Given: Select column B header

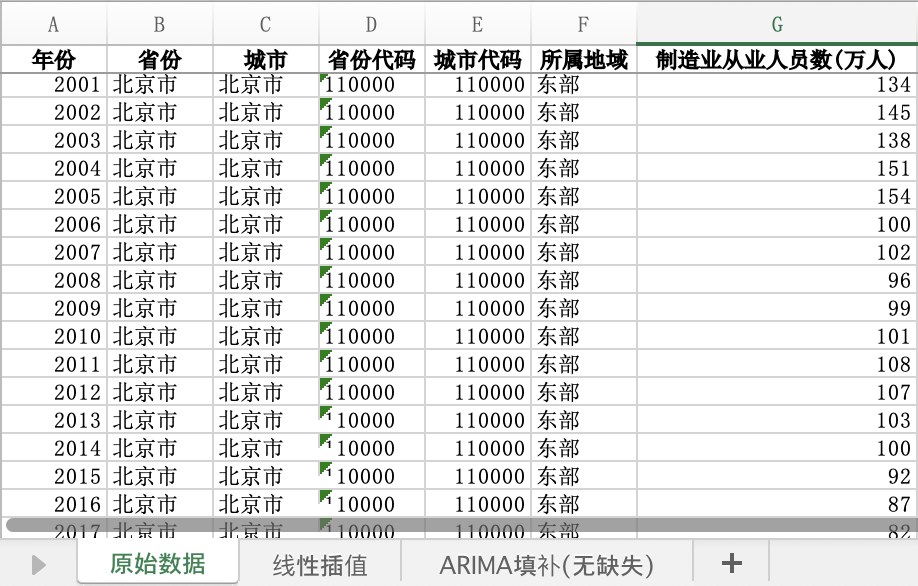Looking at the screenshot, I should 160,24.
